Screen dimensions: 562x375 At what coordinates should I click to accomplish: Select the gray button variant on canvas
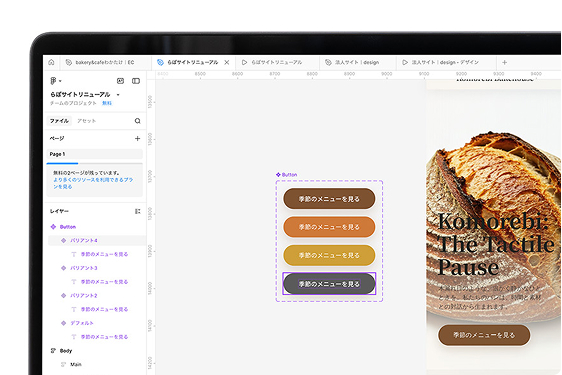coord(329,284)
